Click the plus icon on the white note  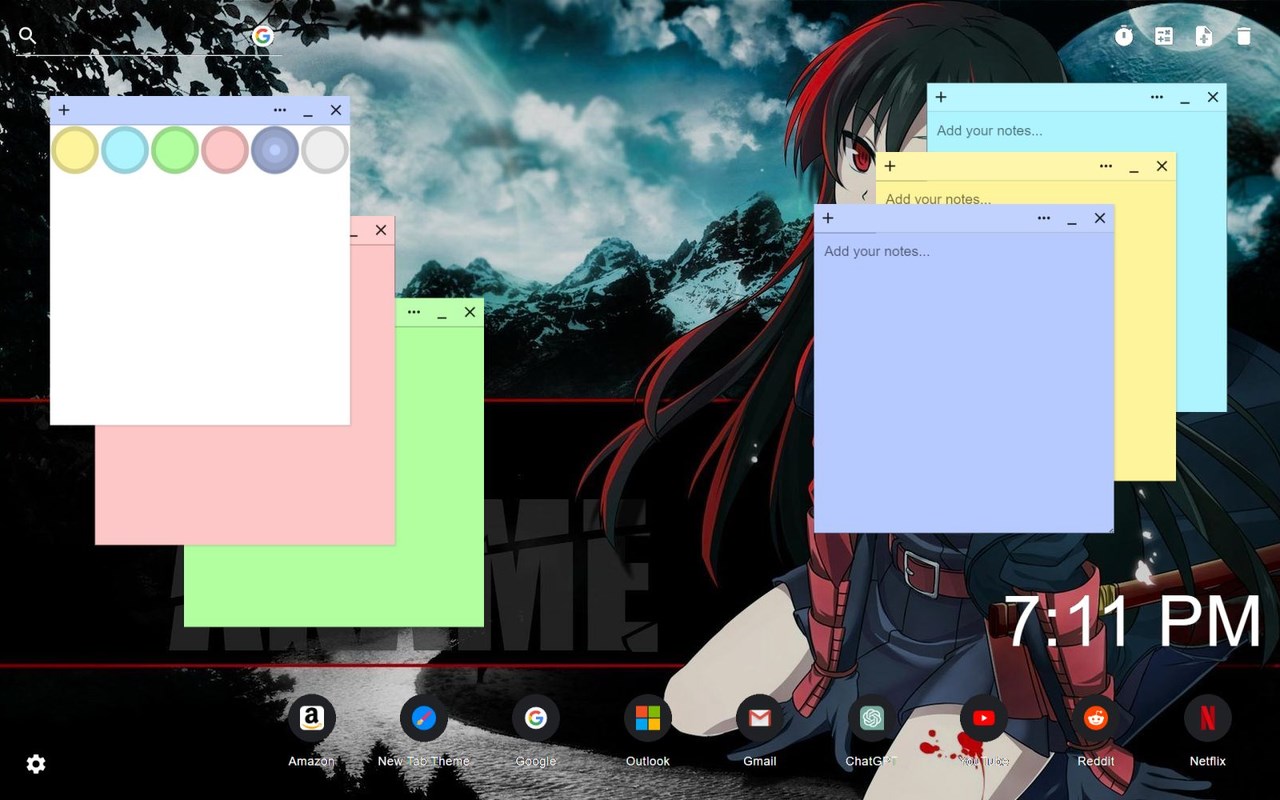click(64, 110)
